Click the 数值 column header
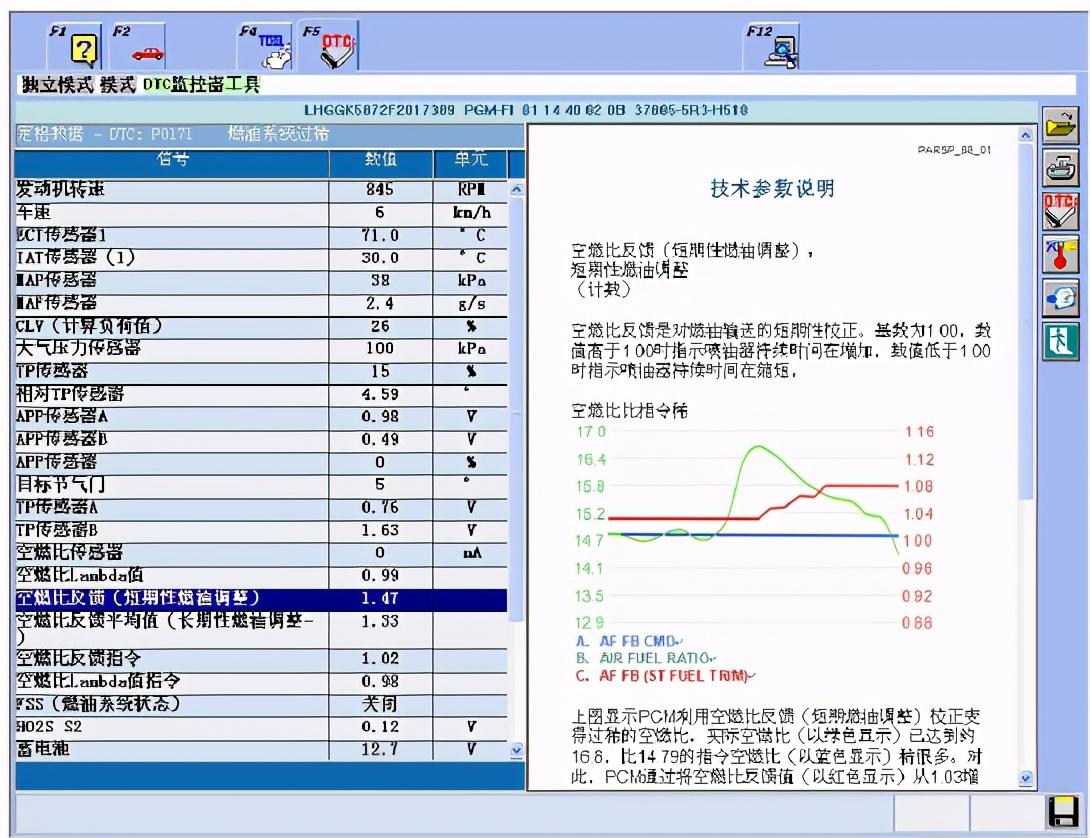1090x838 pixels. click(378, 161)
